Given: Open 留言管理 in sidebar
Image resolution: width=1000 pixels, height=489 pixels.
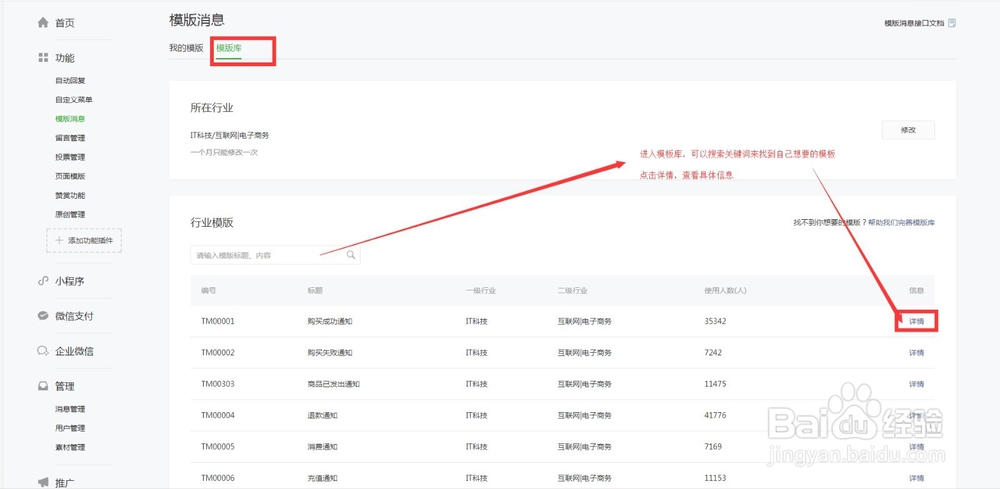Looking at the screenshot, I should [70, 138].
